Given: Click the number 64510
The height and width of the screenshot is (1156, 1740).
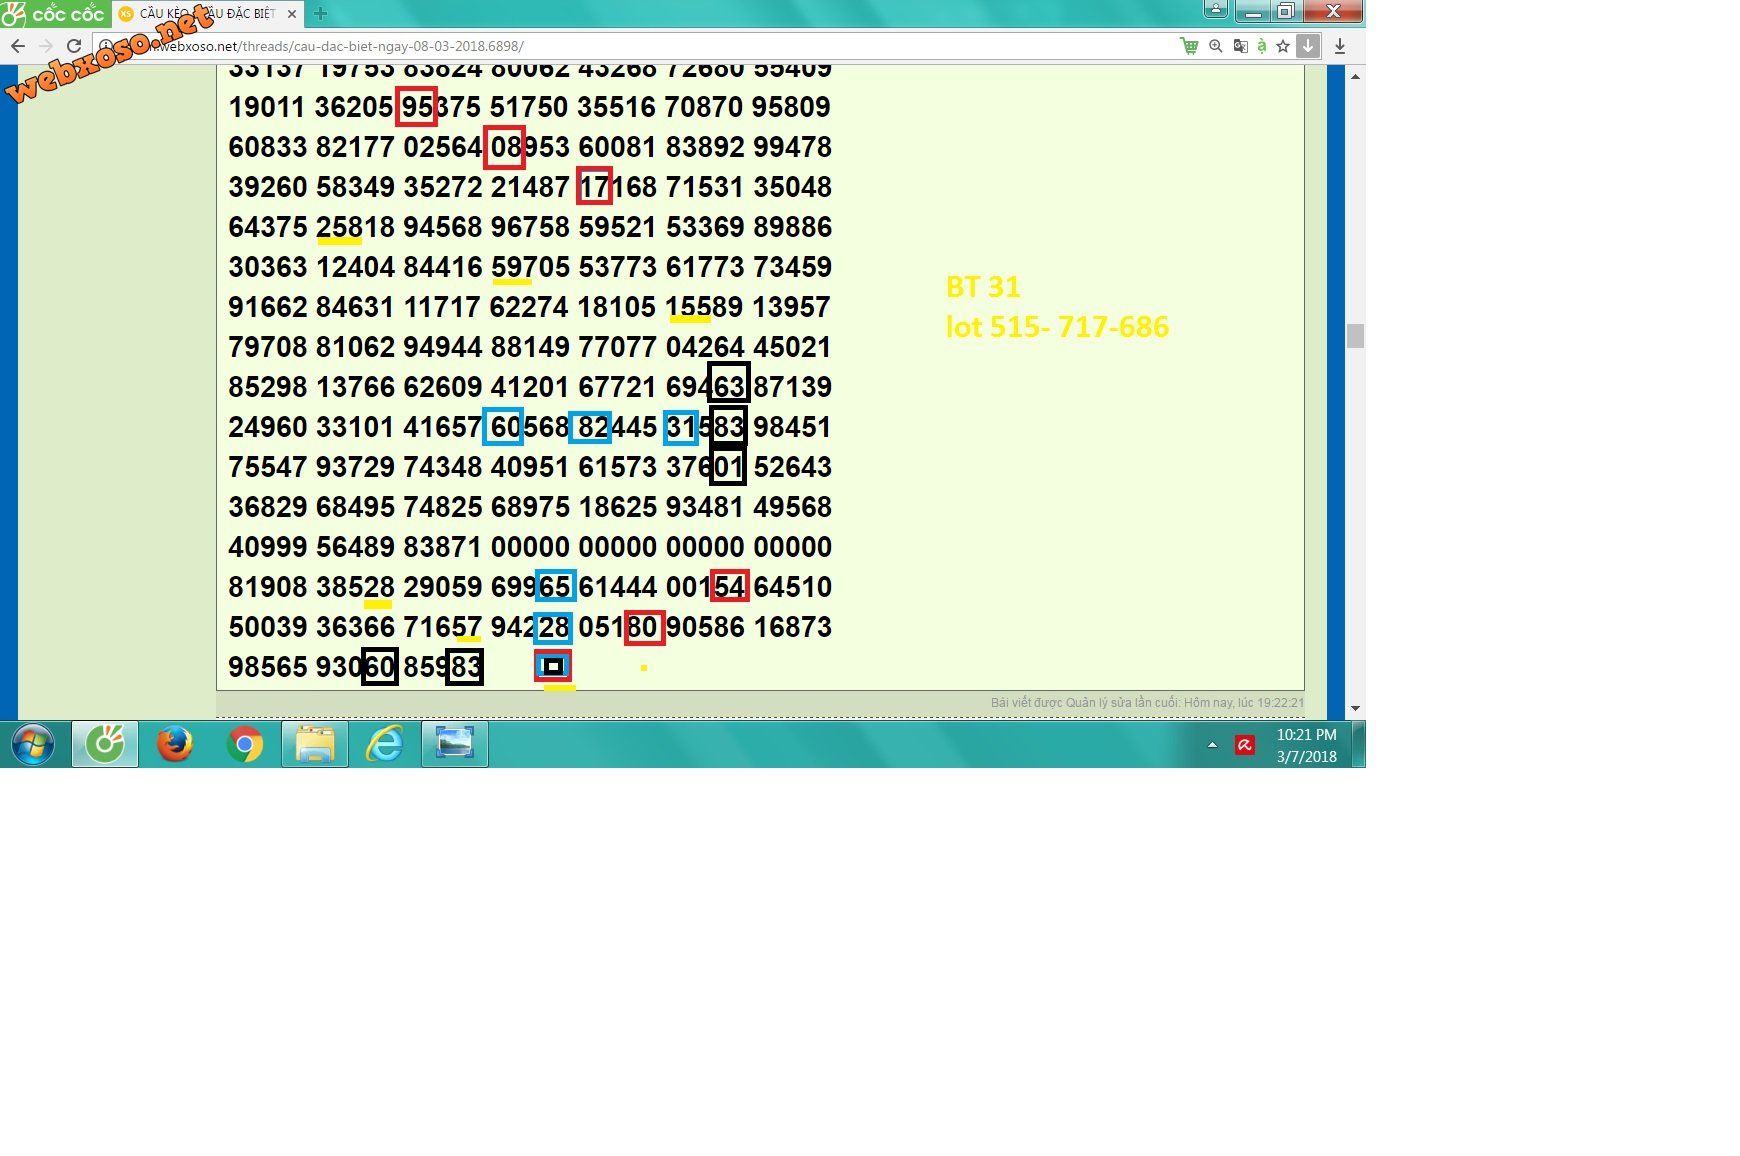Looking at the screenshot, I should pos(792,587).
